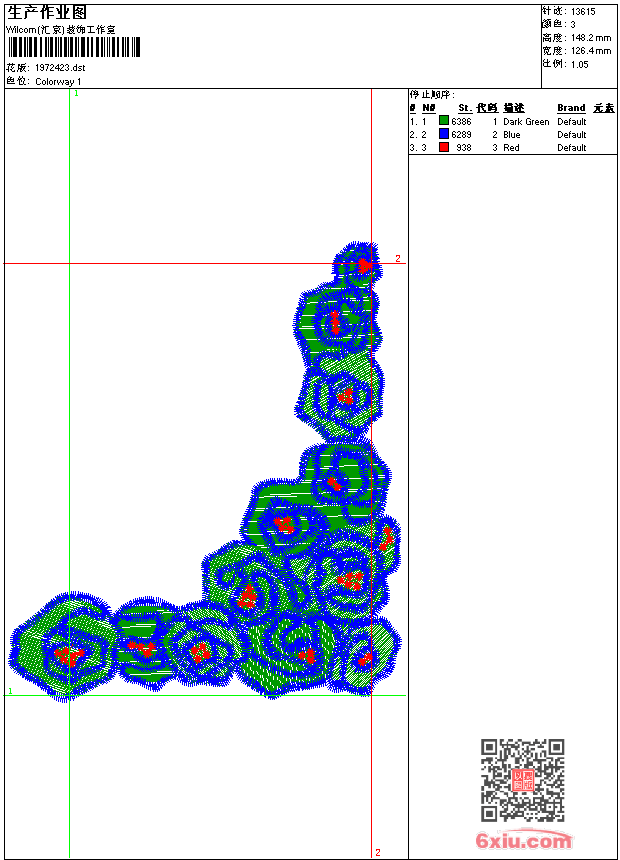Select the Blue description text

tap(512, 135)
